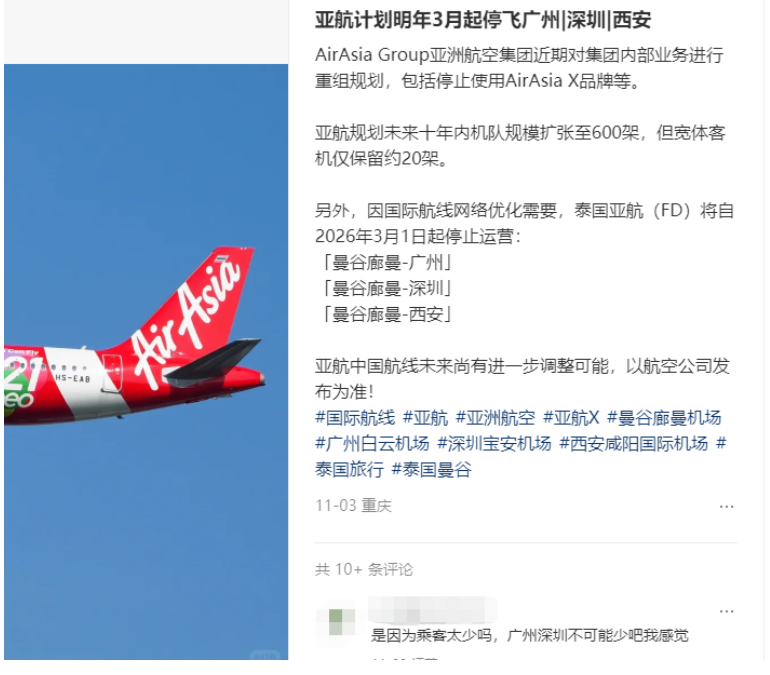The width and height of the screenshot is (770, 675).
Task: Open hashtag #亚洲航空
Action: 495,418
